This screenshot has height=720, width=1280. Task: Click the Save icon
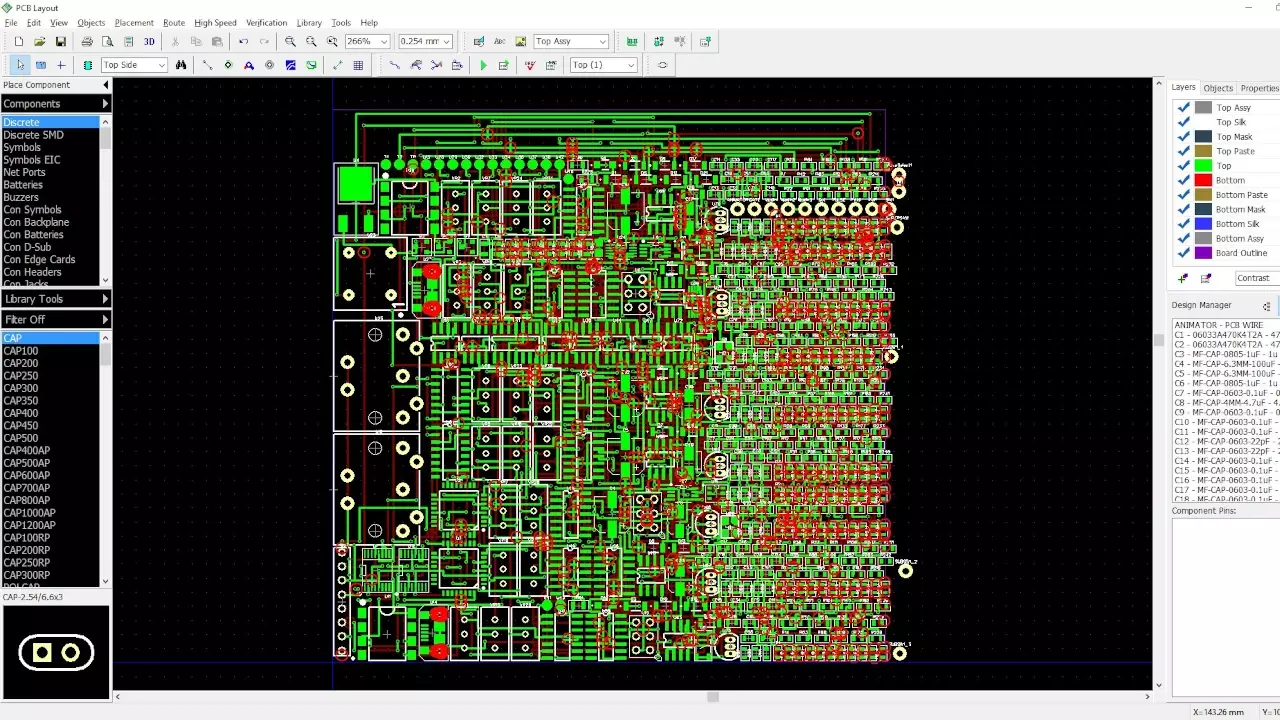[61, 41]
